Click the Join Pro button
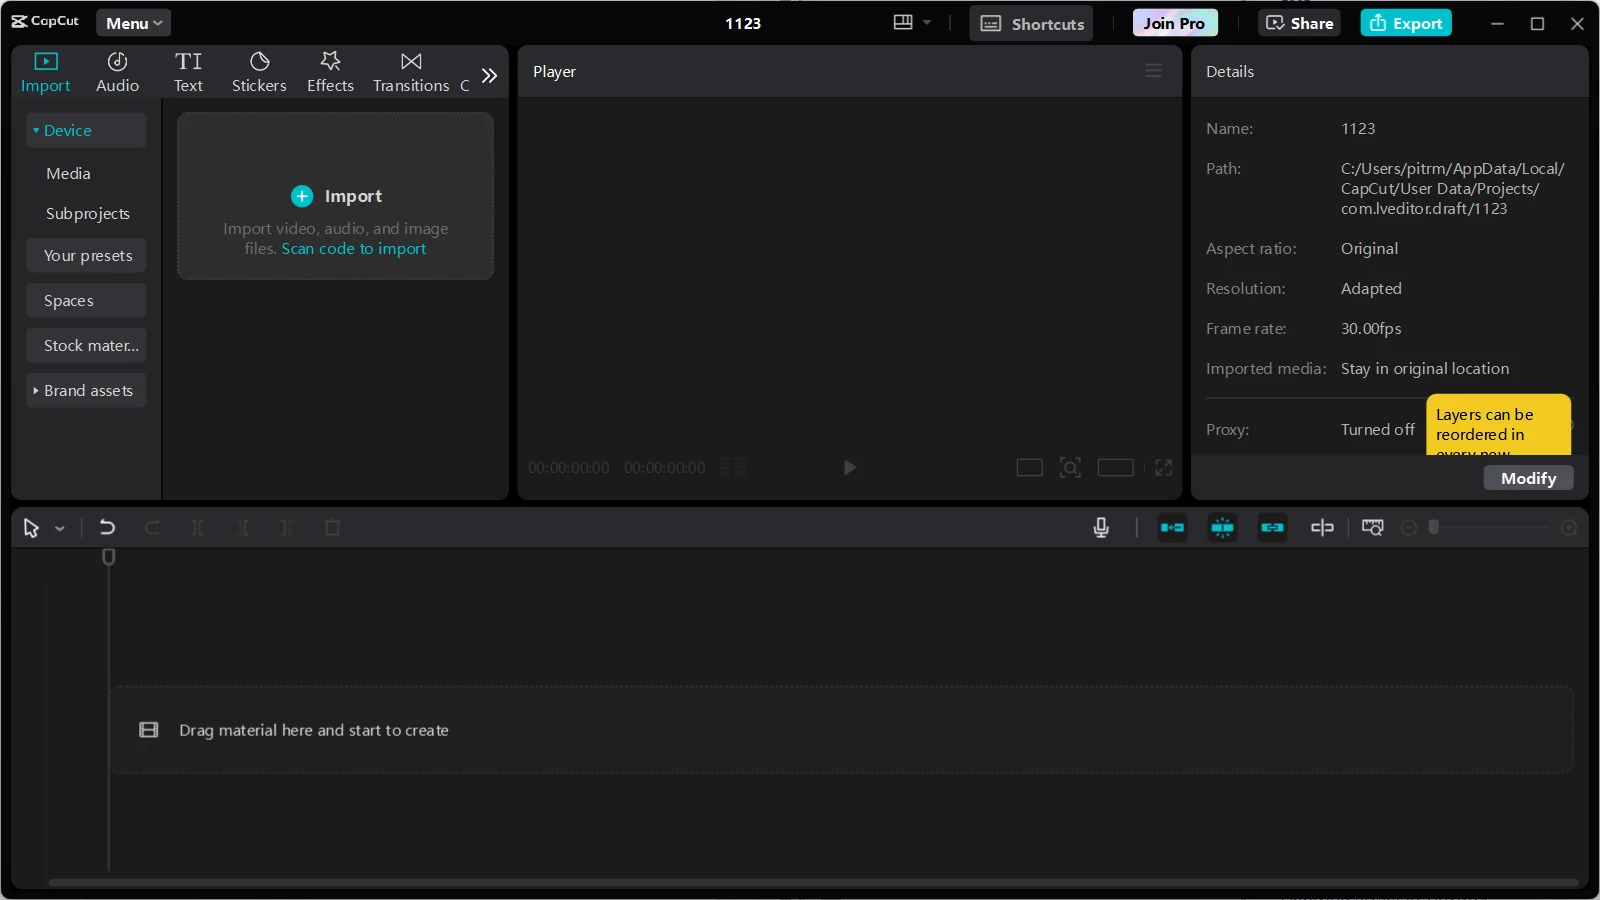Screen dimensions: 1600x900 pyautogui.click(x=1175, y=23)
